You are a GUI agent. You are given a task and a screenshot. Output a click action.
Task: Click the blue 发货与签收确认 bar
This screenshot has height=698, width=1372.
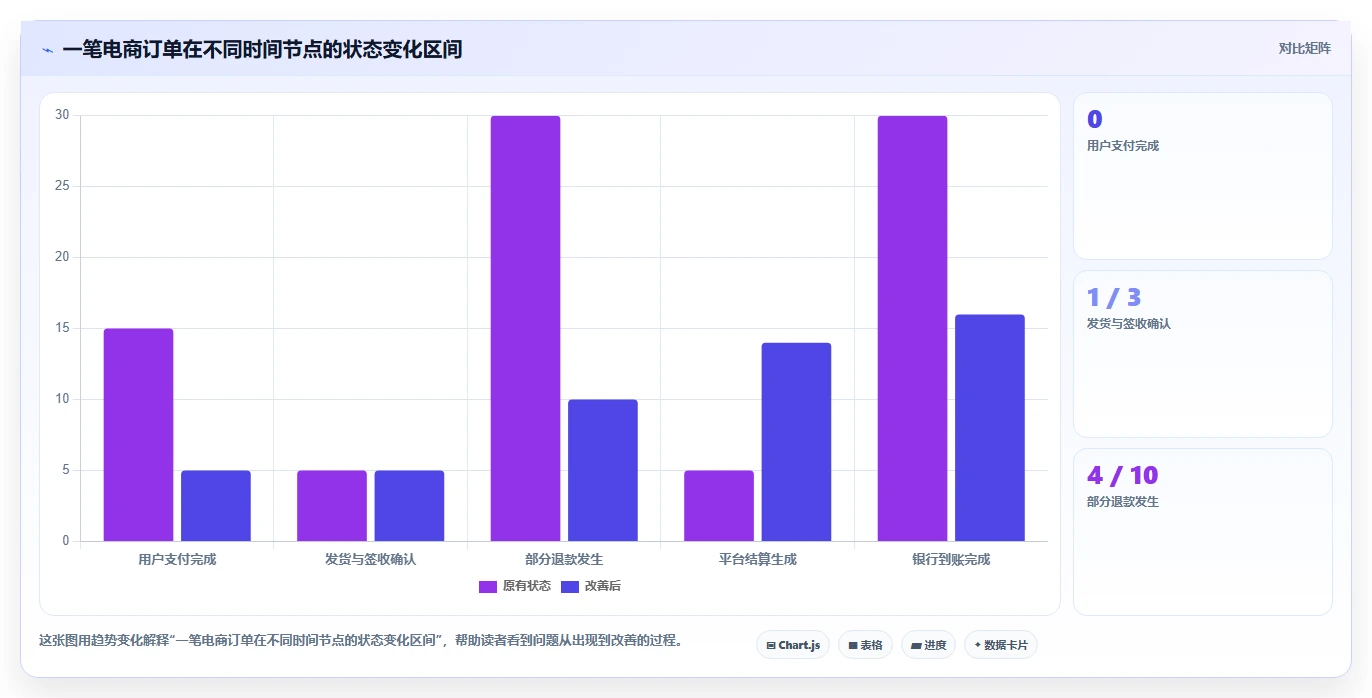[409, 506]
